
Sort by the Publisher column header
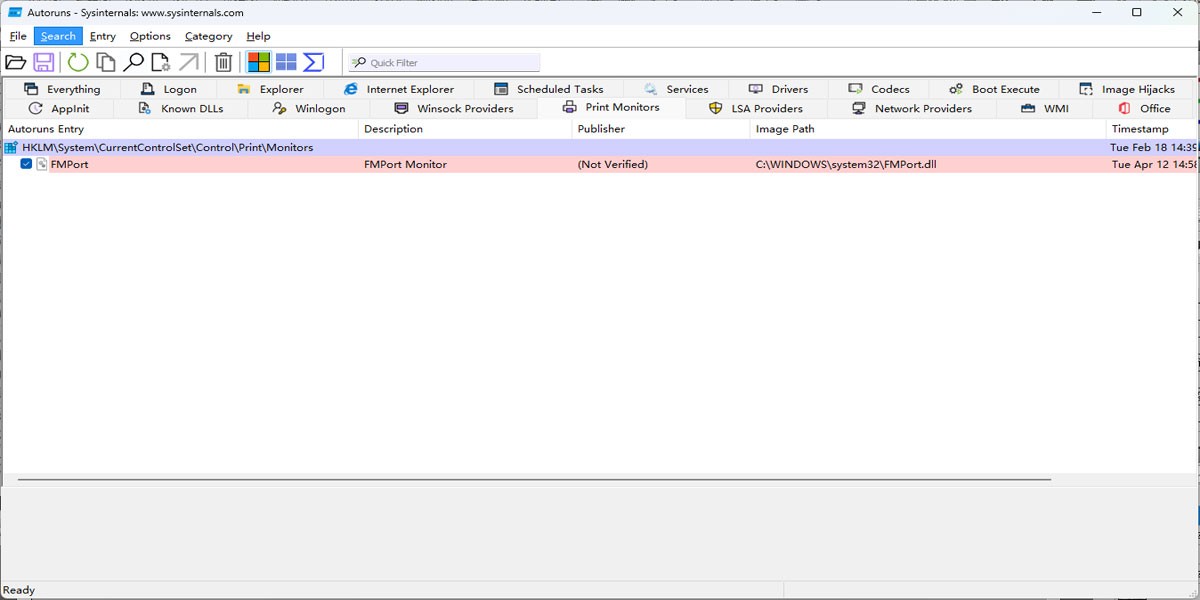click(601, 129)
